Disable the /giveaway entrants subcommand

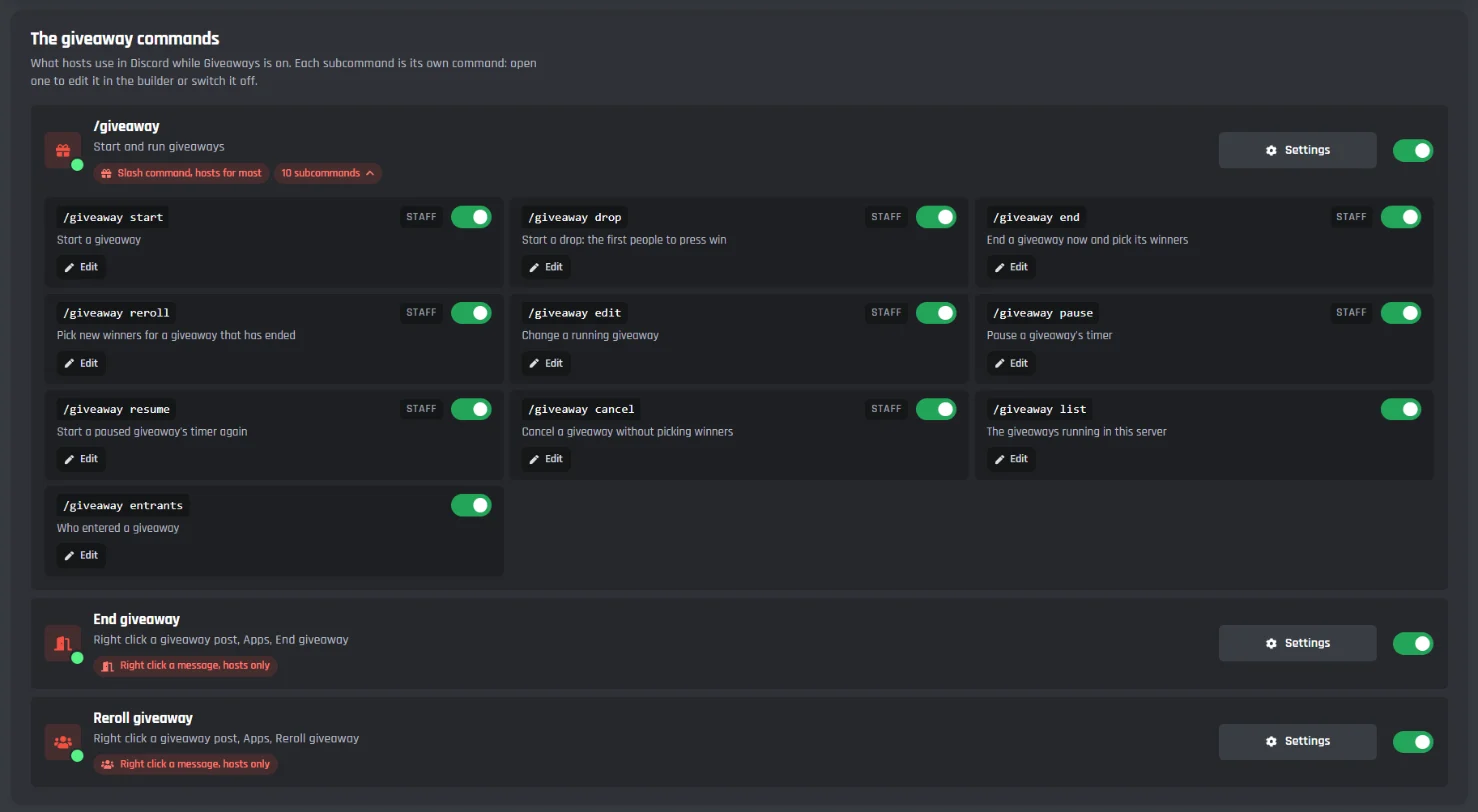[x=471, y=505]
